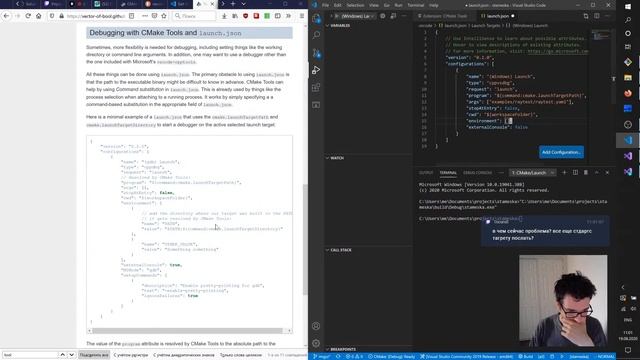This screenshot has width=640, height=360.
Task: Open the Edit menu in VS Code
Action: coord(338,5)
